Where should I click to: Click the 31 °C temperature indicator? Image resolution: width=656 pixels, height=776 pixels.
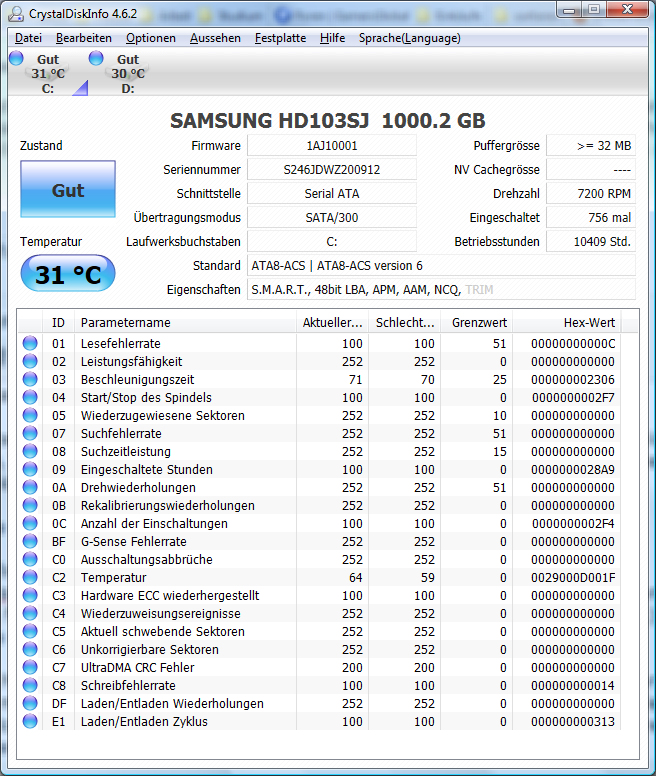click(x=68, y=274)
